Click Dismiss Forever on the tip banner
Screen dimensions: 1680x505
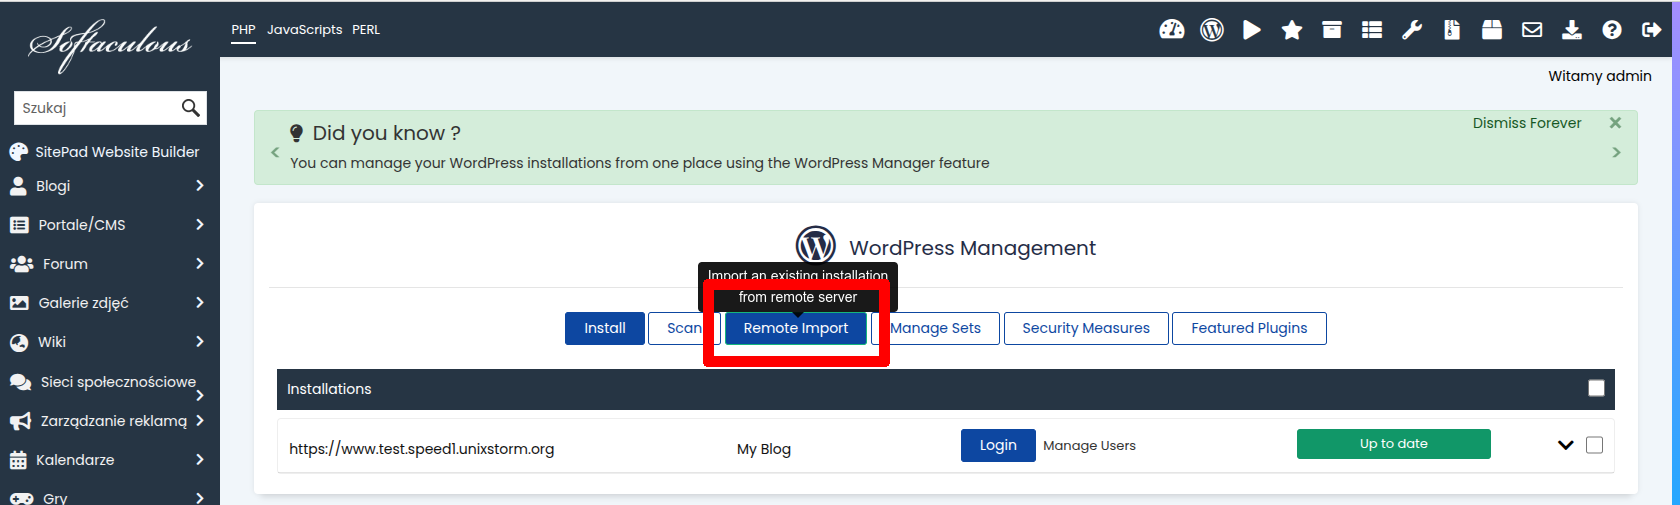click(x=1527, y=123)
